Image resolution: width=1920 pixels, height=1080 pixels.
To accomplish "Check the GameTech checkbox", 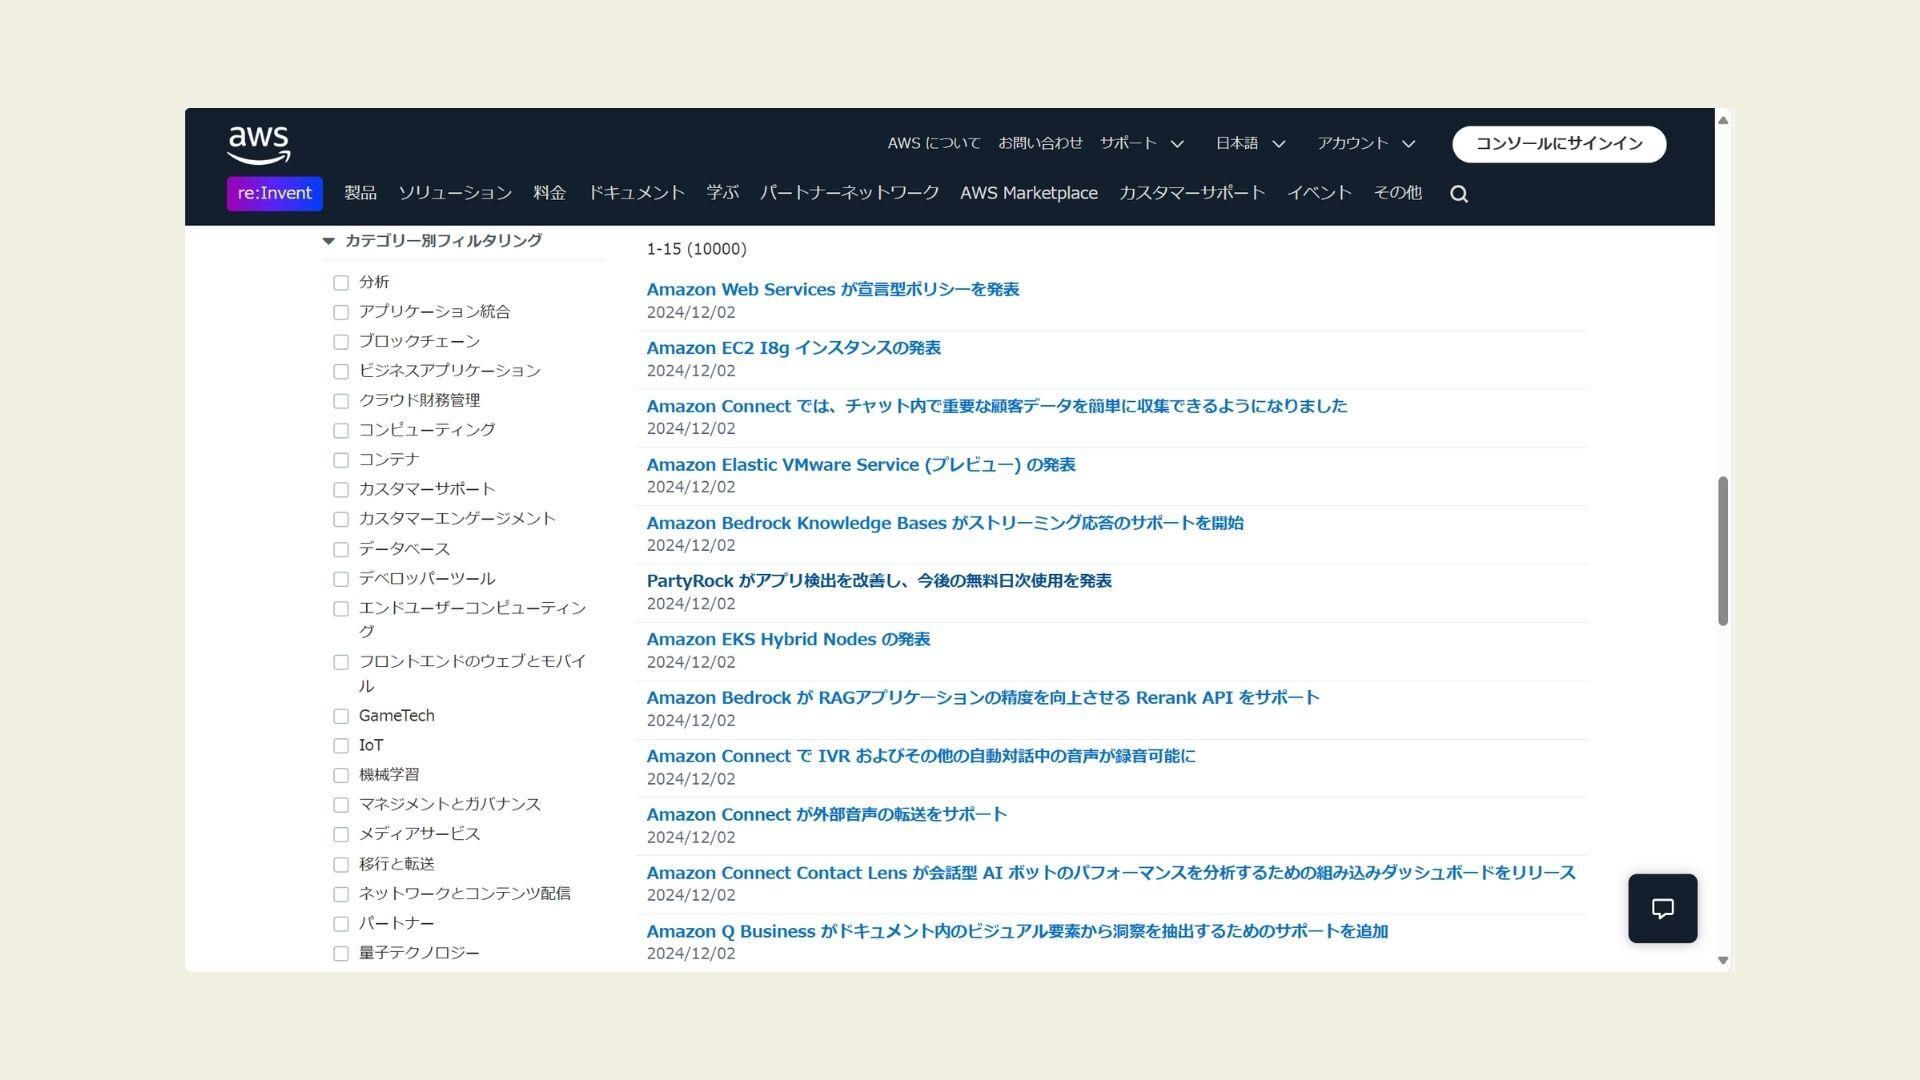I will pos(341,717).
